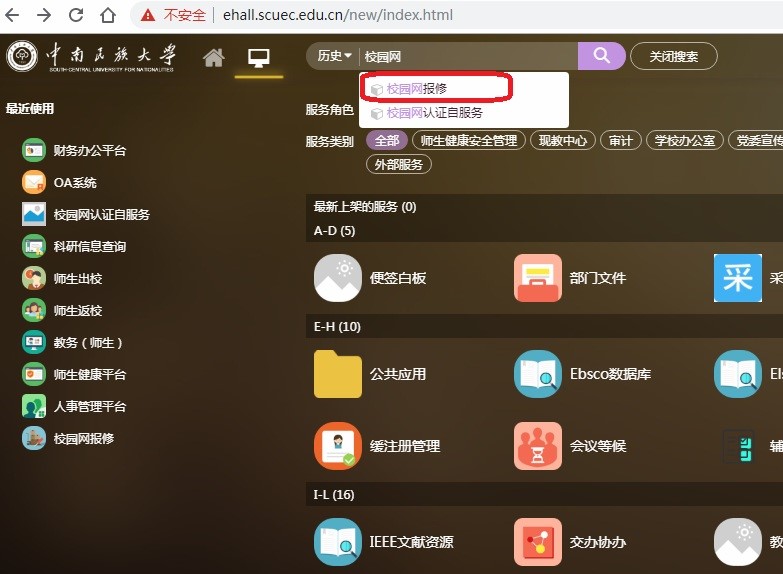Click the 关闭搜索 button
The width and height of the screenshot is (783, 574).
point(673,57)
